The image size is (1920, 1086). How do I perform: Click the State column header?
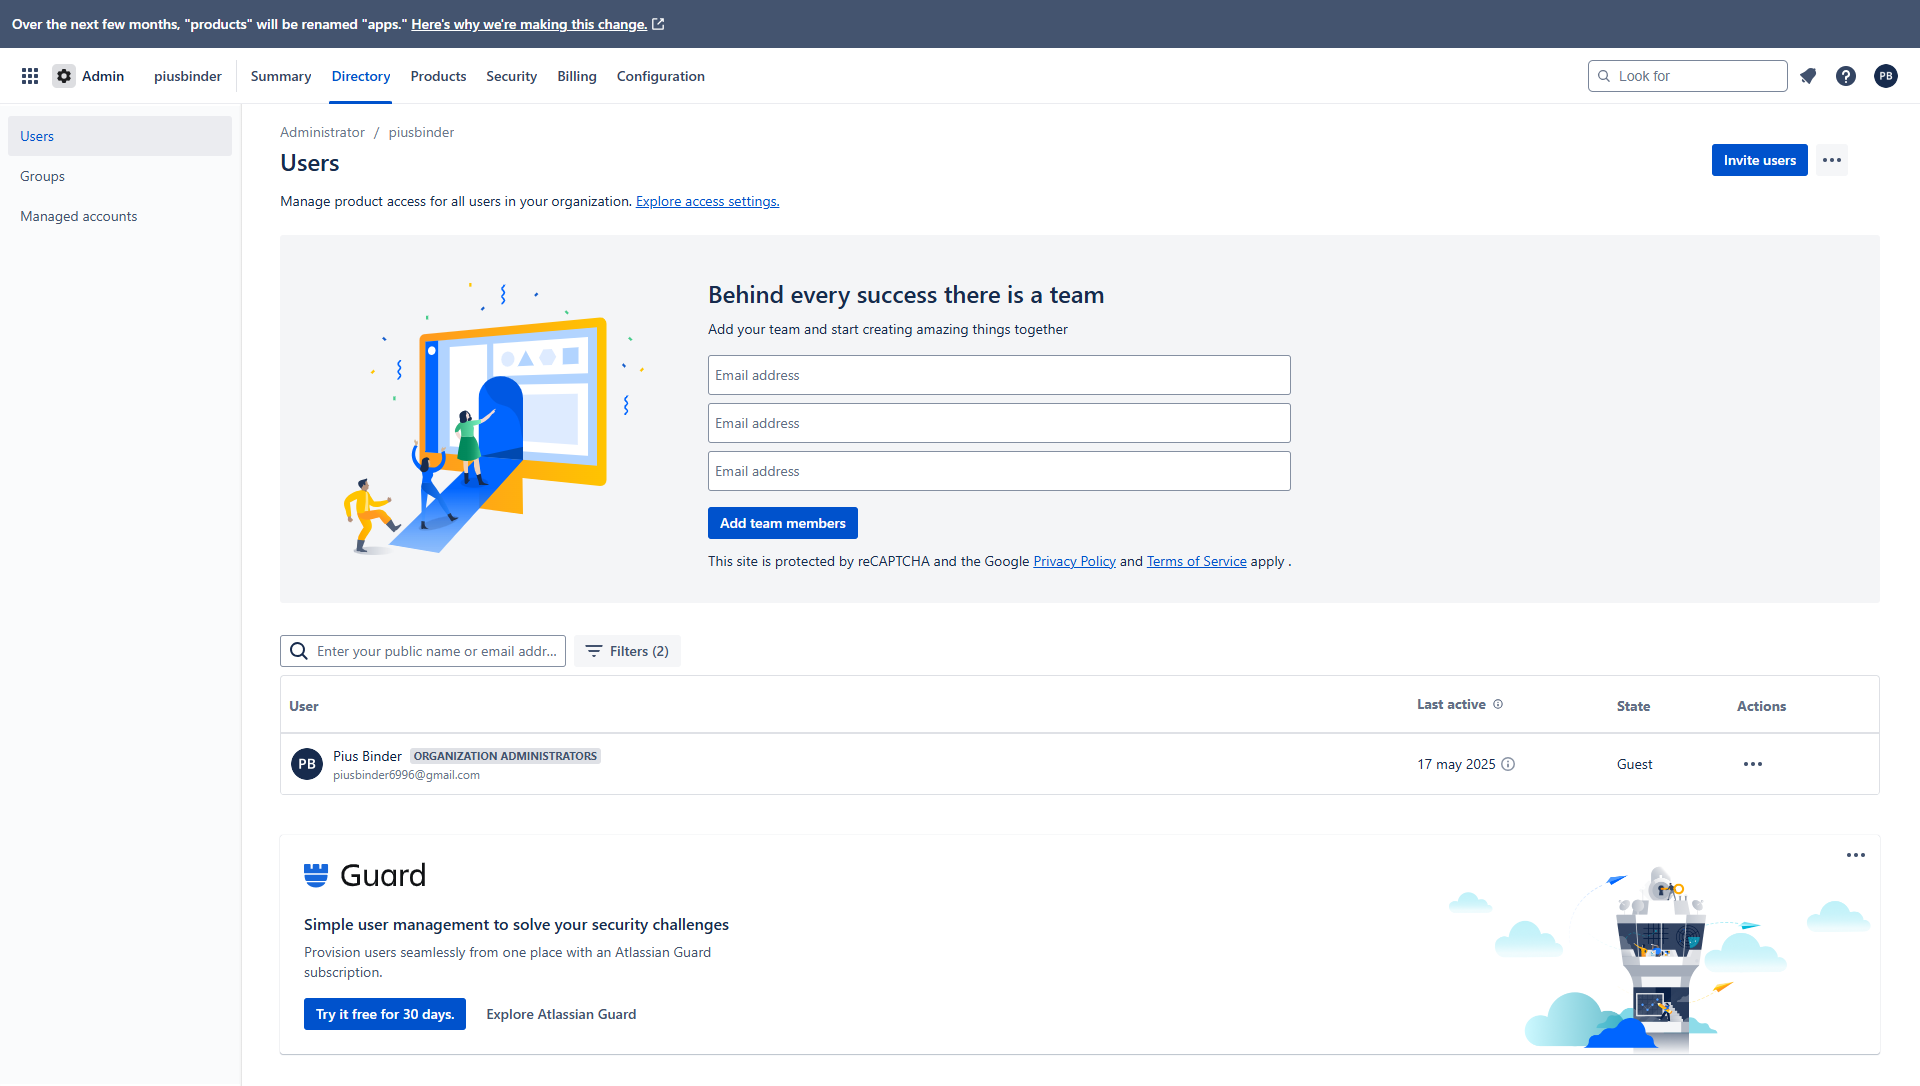click(x=1634, y=706)
